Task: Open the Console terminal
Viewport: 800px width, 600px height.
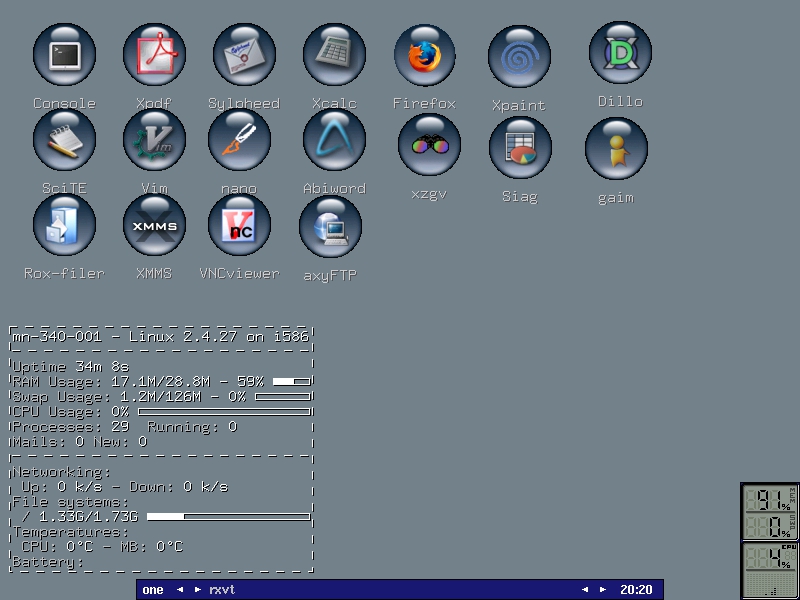Action: pyautogui.click(x=64, y=55)
